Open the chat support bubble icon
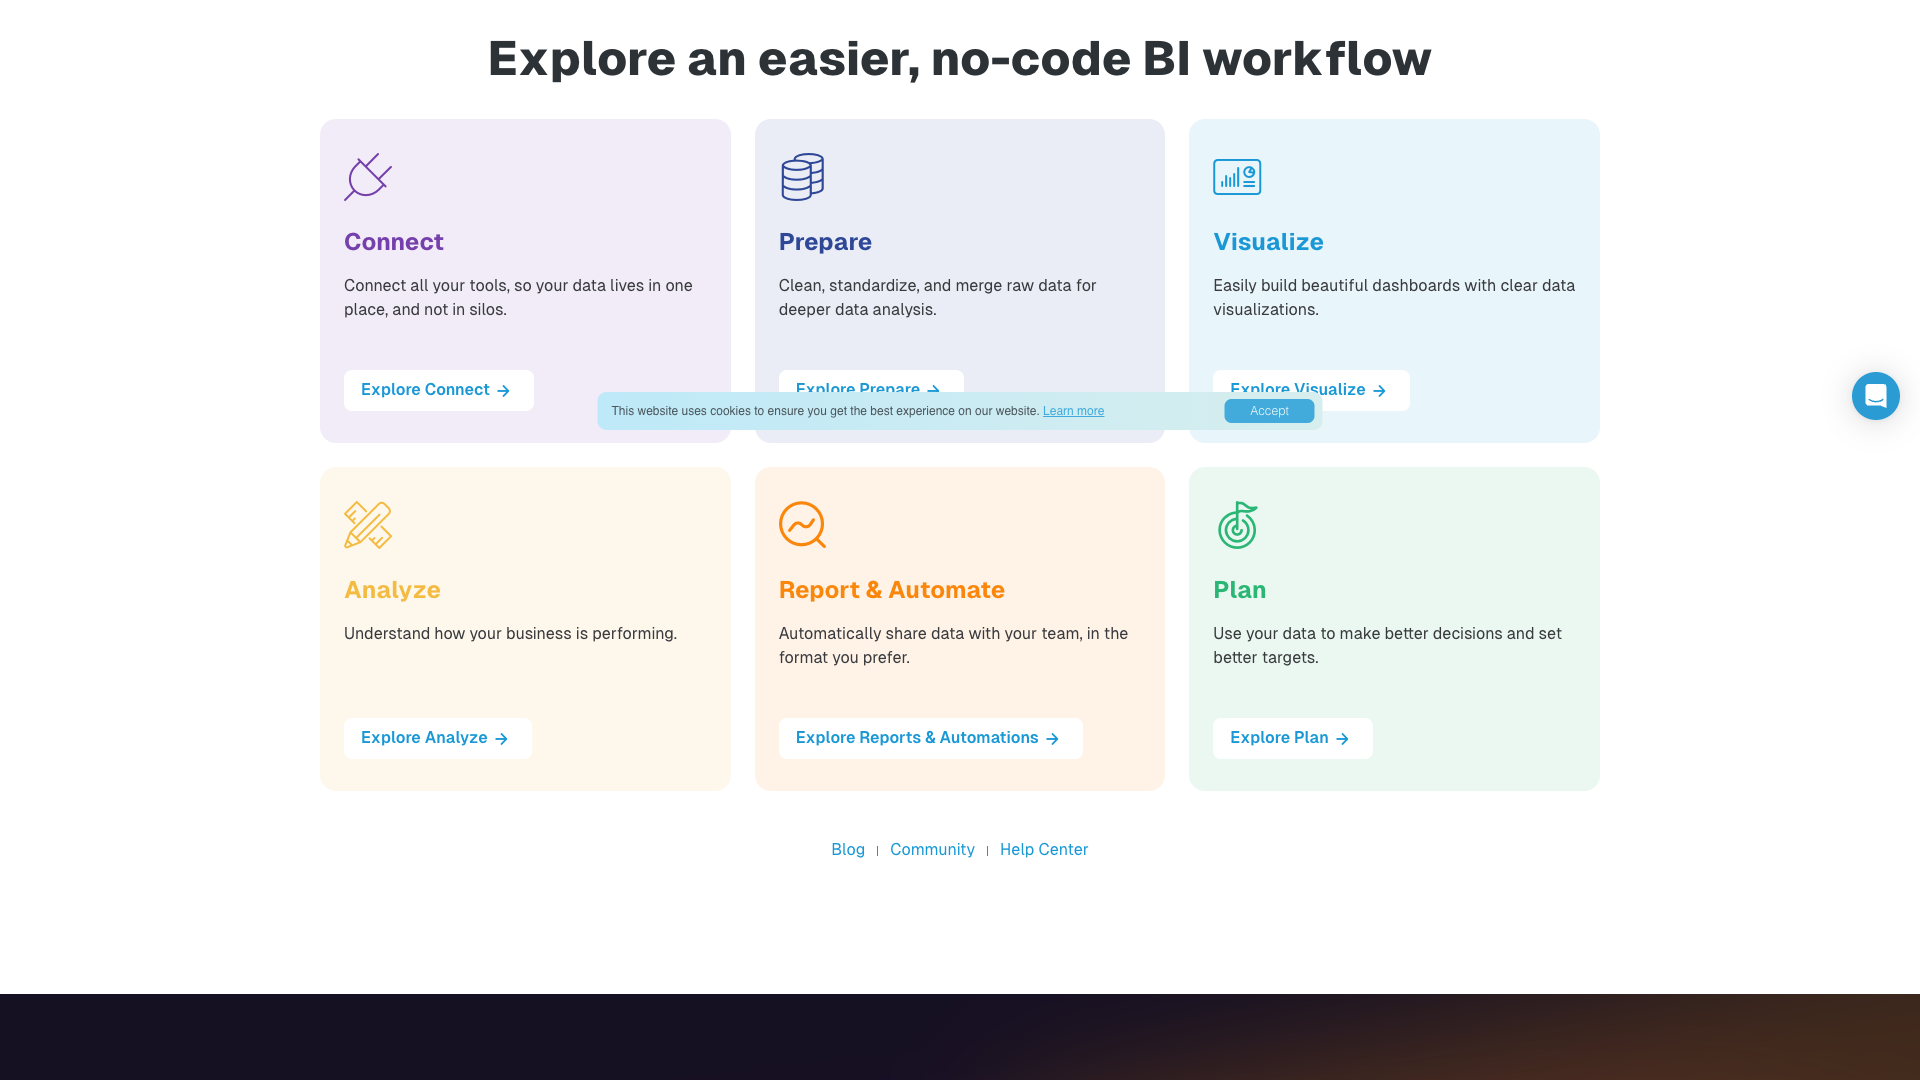 point(1875,396)
